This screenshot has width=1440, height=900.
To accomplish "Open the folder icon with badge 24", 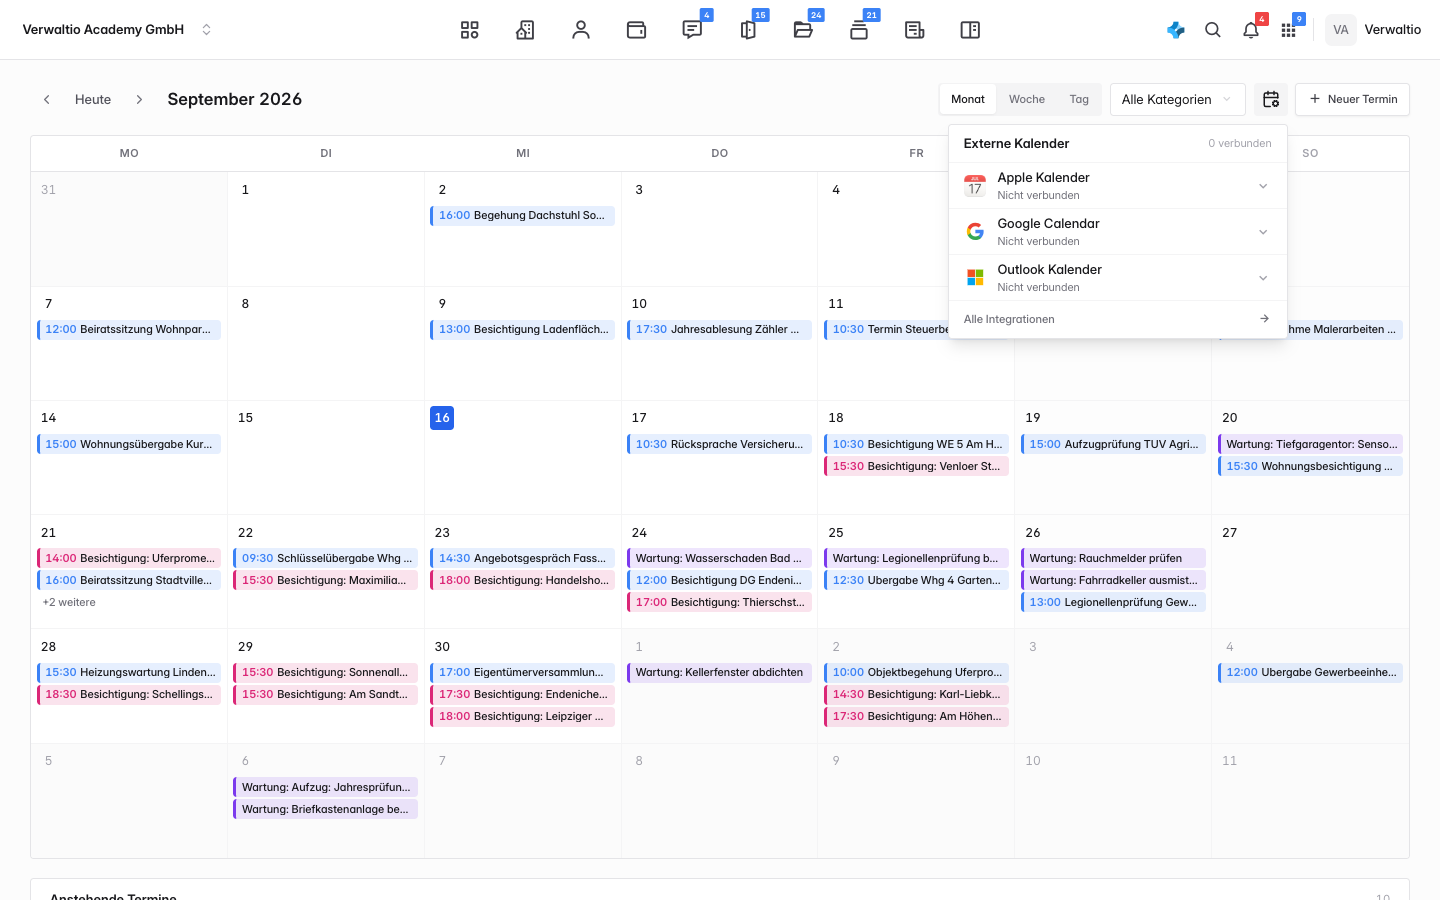I will 803,30.
